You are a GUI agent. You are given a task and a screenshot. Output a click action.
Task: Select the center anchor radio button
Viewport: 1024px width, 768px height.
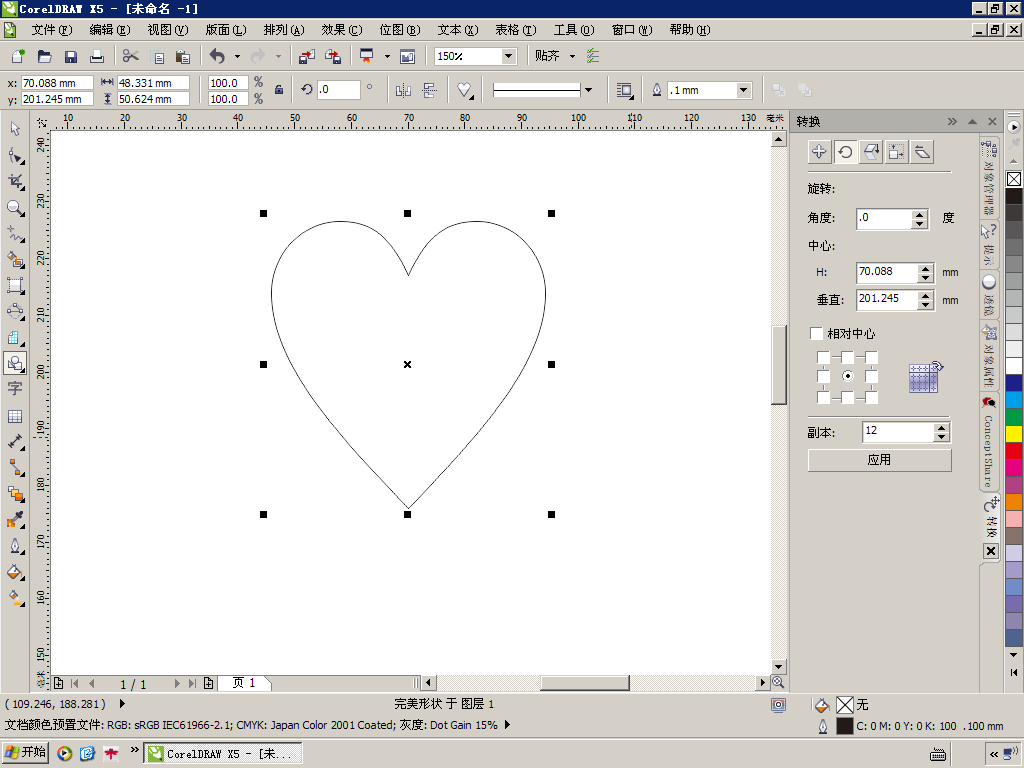847,376
